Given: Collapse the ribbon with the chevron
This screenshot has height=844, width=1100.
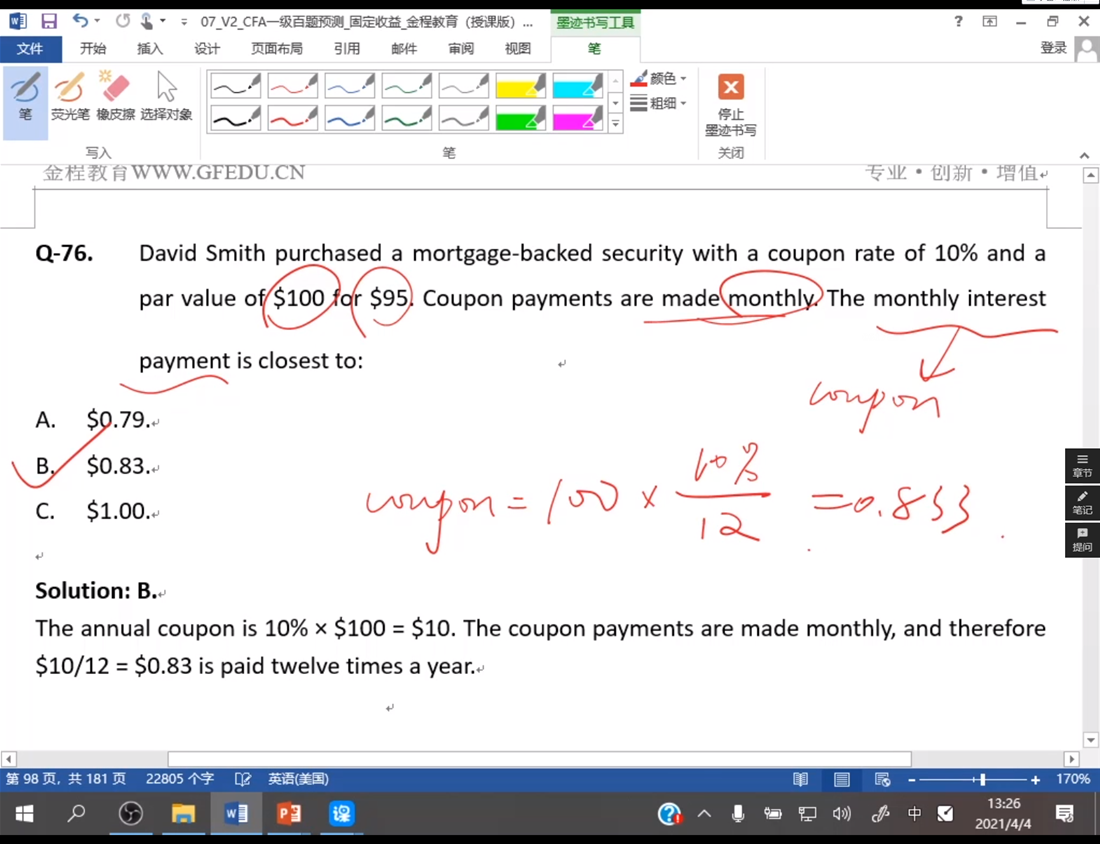Looking at the screenshot, I should 1085,155.
